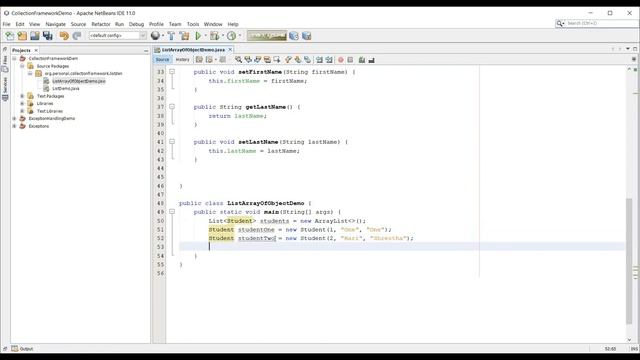Click the New Project toolbar icon
Image resolution: width=640 pixels, height=360 pixels.
22,36
